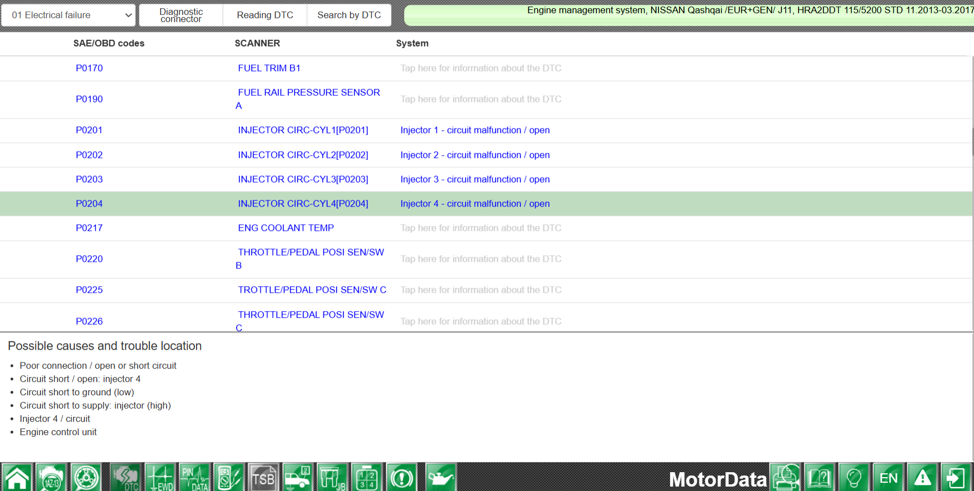Open the EWD wiring diagrams icon
Image resolution: width=974 pixels, height=491 pixels.
pos(161,477)
